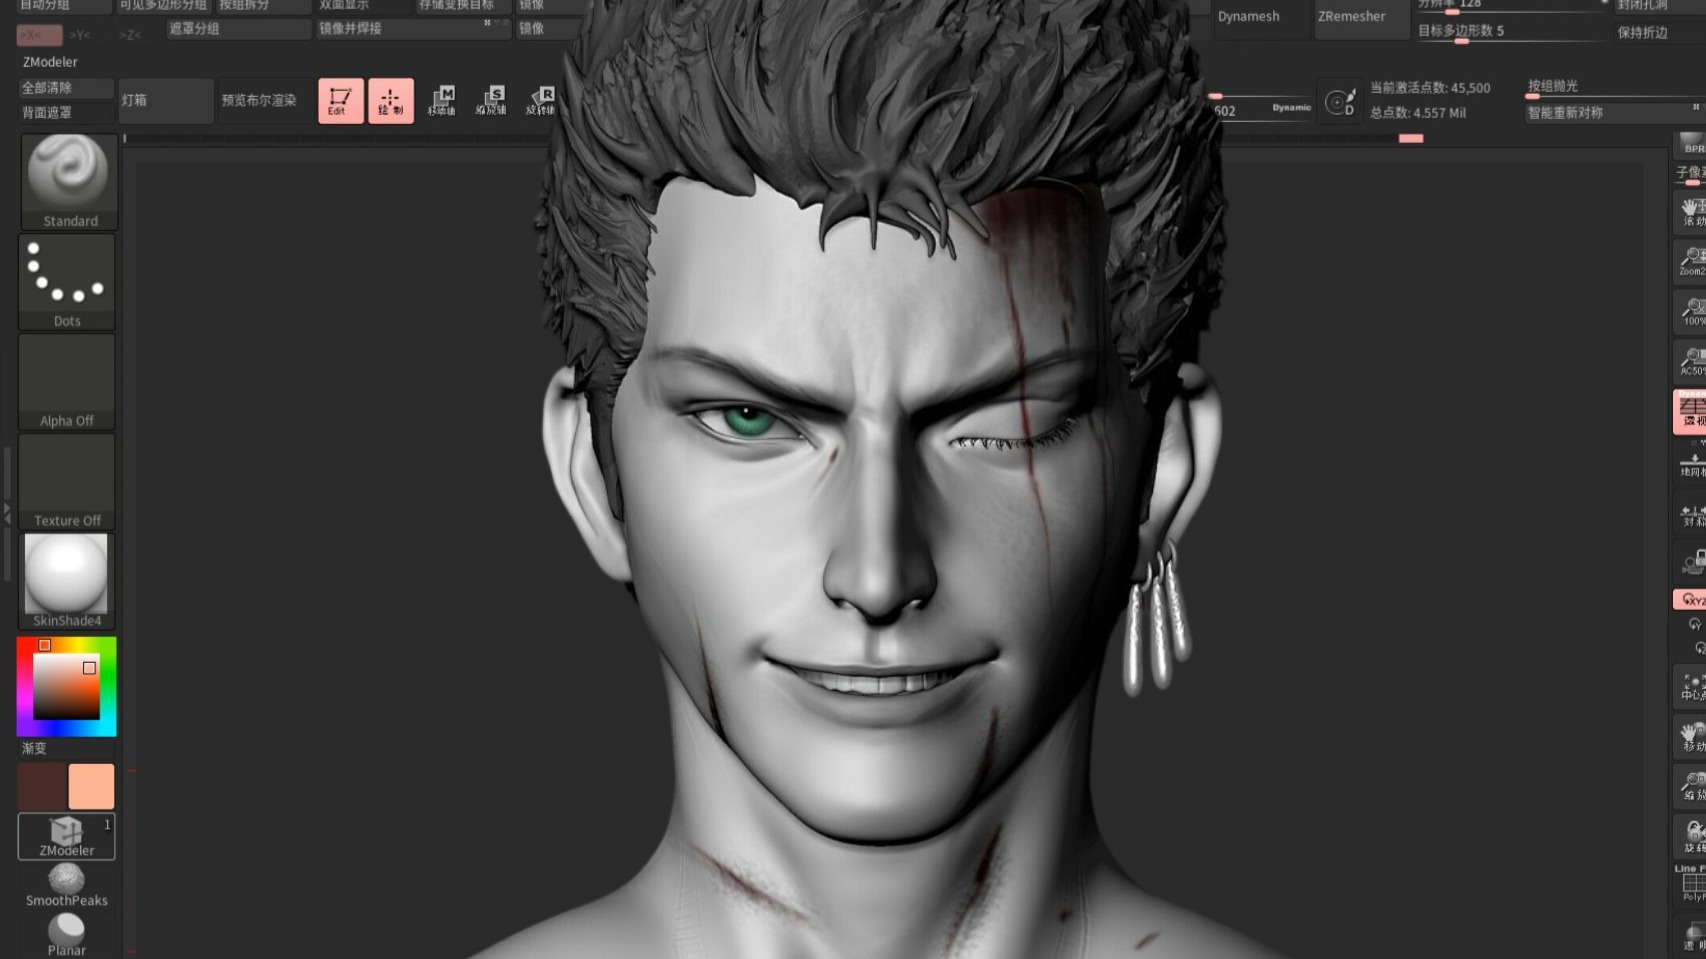Select the peach main color swatch

pyautogui.click(x=91, y=787)
